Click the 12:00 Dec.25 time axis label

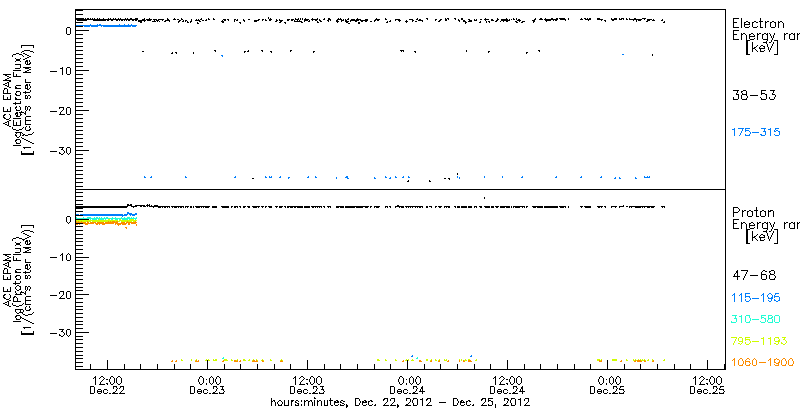[x=708, y=385]
